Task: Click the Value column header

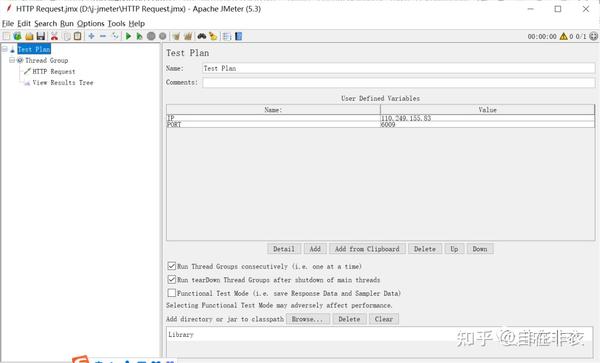Action: pyautogui.click(x=488, y=109)
